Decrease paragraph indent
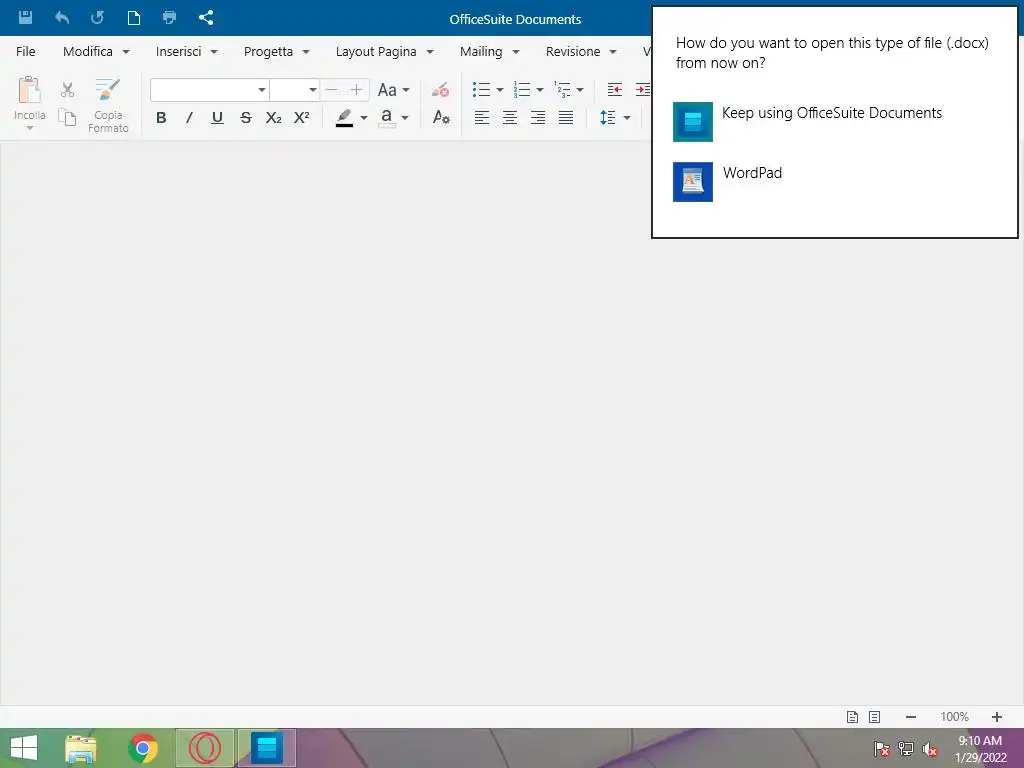The width and height of the screenshot is (1024, 768). point(615,89)
